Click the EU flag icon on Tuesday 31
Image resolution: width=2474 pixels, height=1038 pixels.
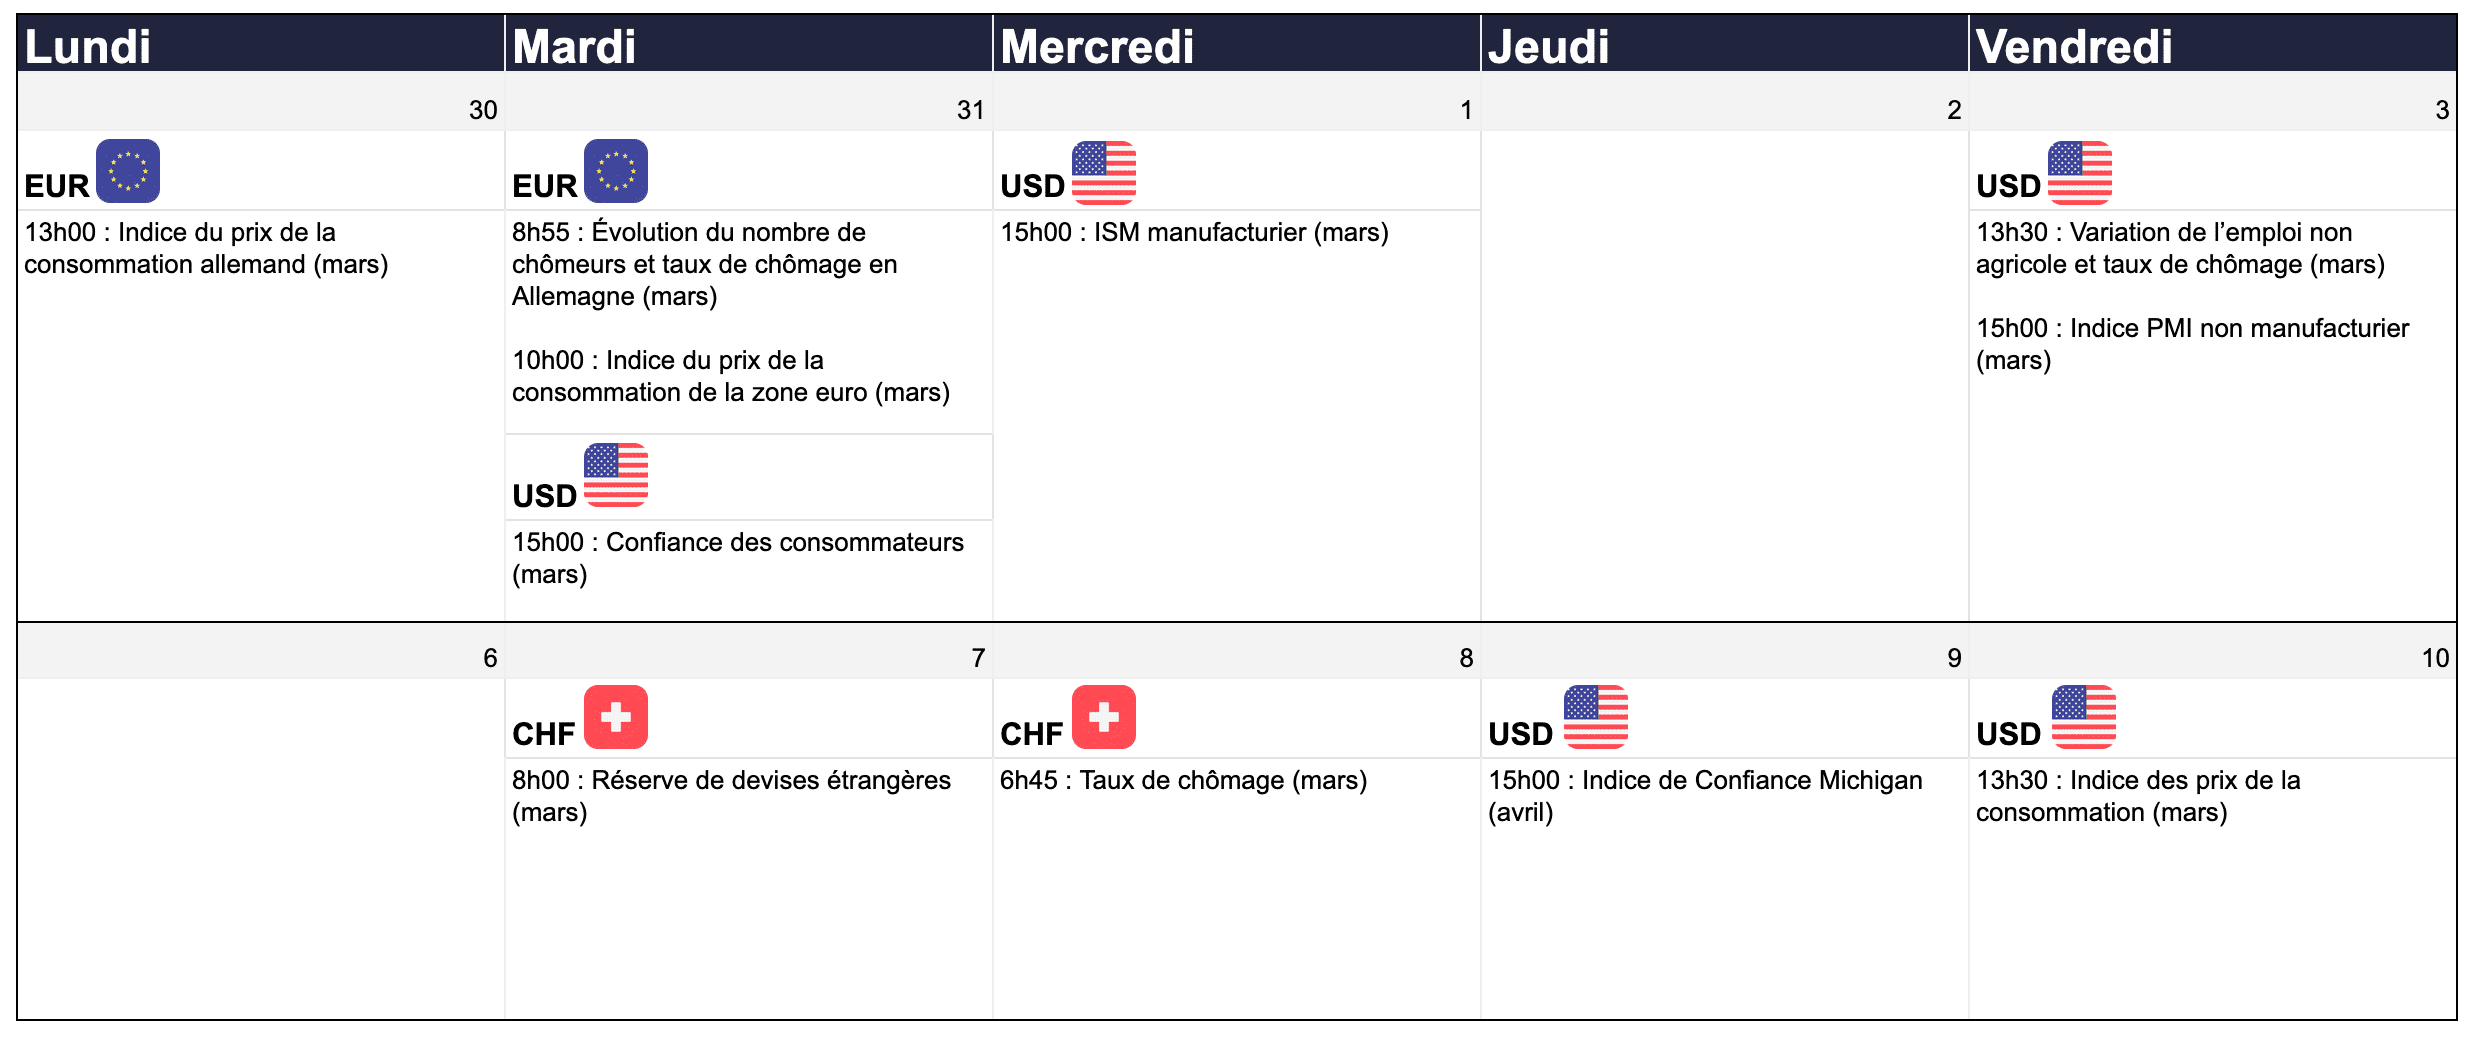[616, 171]
